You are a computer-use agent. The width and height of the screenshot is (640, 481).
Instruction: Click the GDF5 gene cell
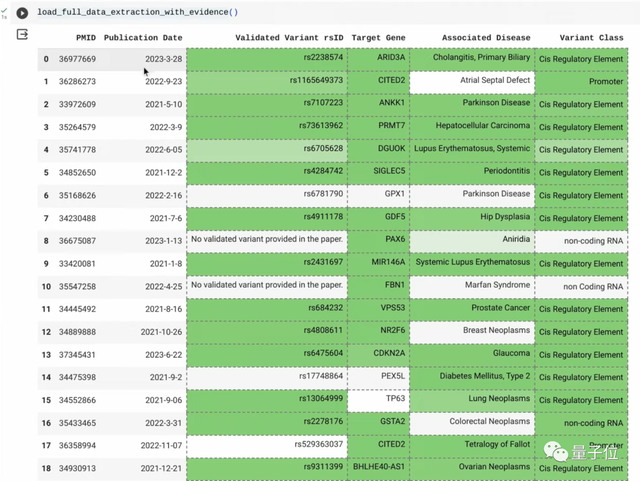click(378, 218)
